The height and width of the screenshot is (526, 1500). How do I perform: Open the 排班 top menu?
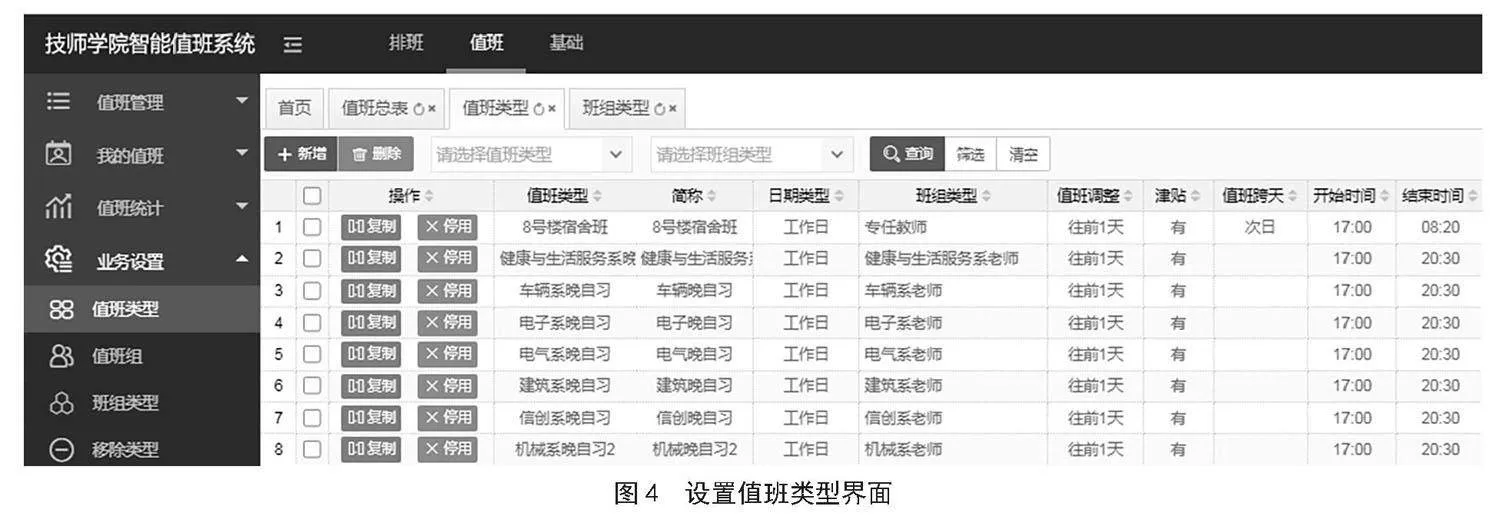point(406,43)
